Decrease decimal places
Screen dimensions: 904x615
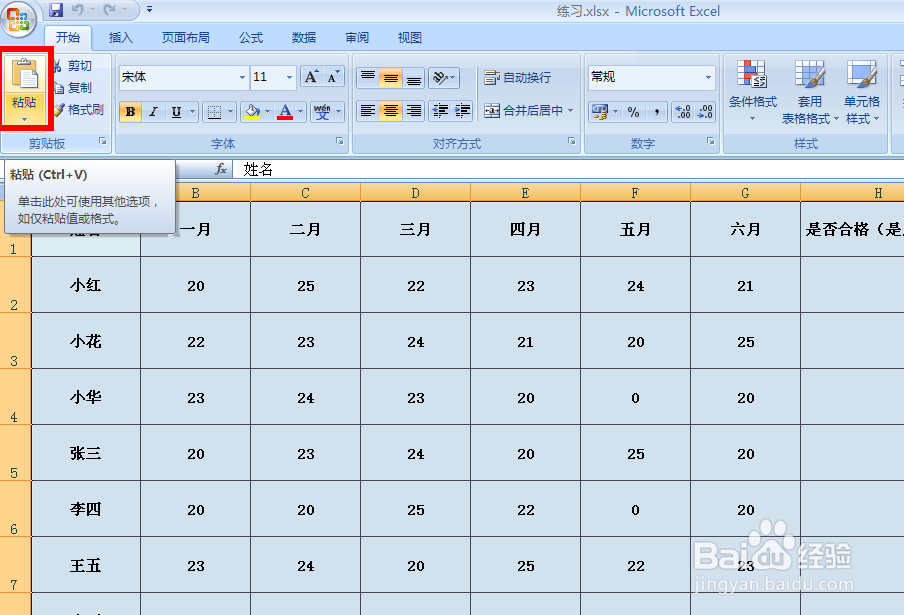pyautogui.click(x=705, y=112)
